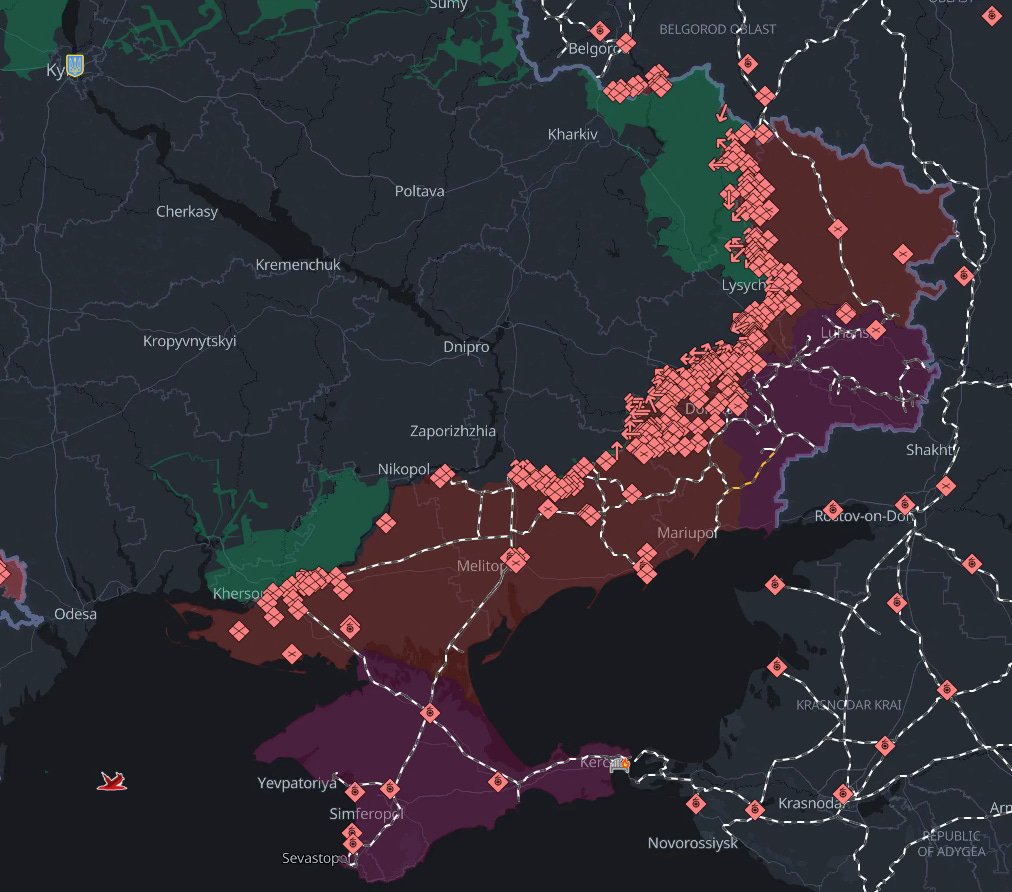The height and width of the screenshot is (892, 1012).
Task: Open the X marker in eastern Luhansk region
Action: tap(903, 254)
